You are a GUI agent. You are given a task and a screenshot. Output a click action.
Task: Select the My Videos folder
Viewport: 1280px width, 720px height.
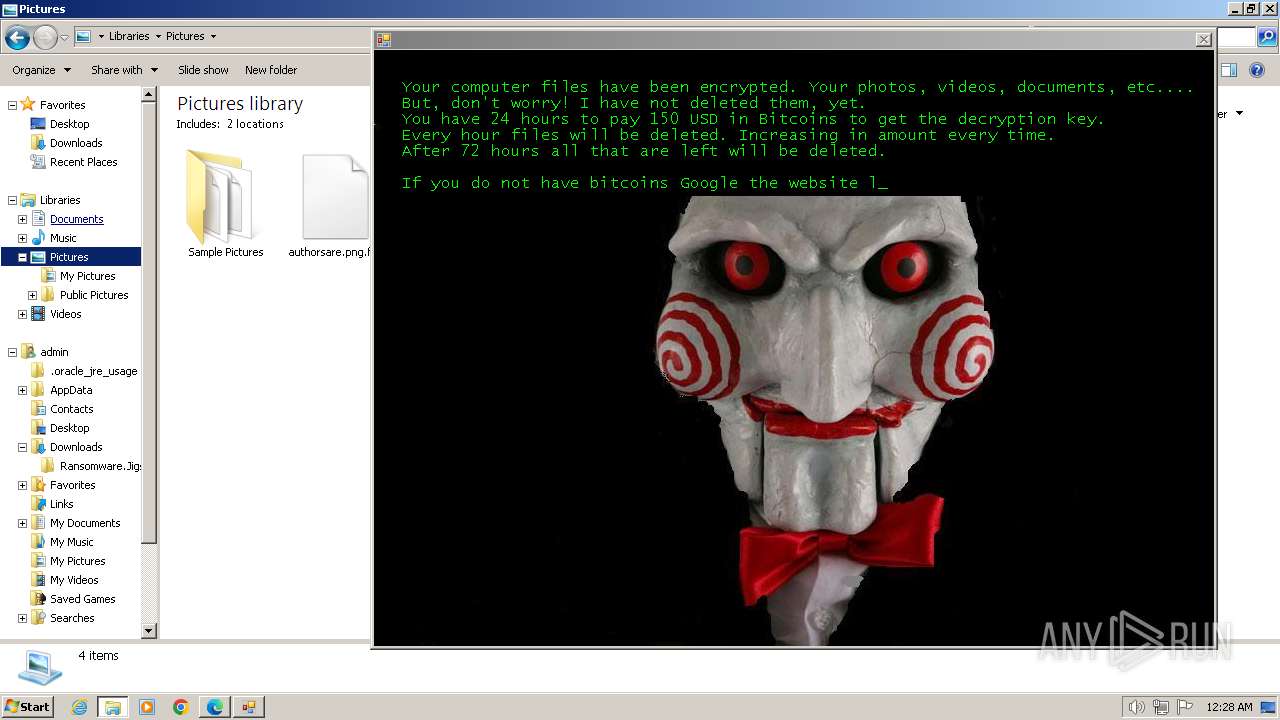[74, 580]
